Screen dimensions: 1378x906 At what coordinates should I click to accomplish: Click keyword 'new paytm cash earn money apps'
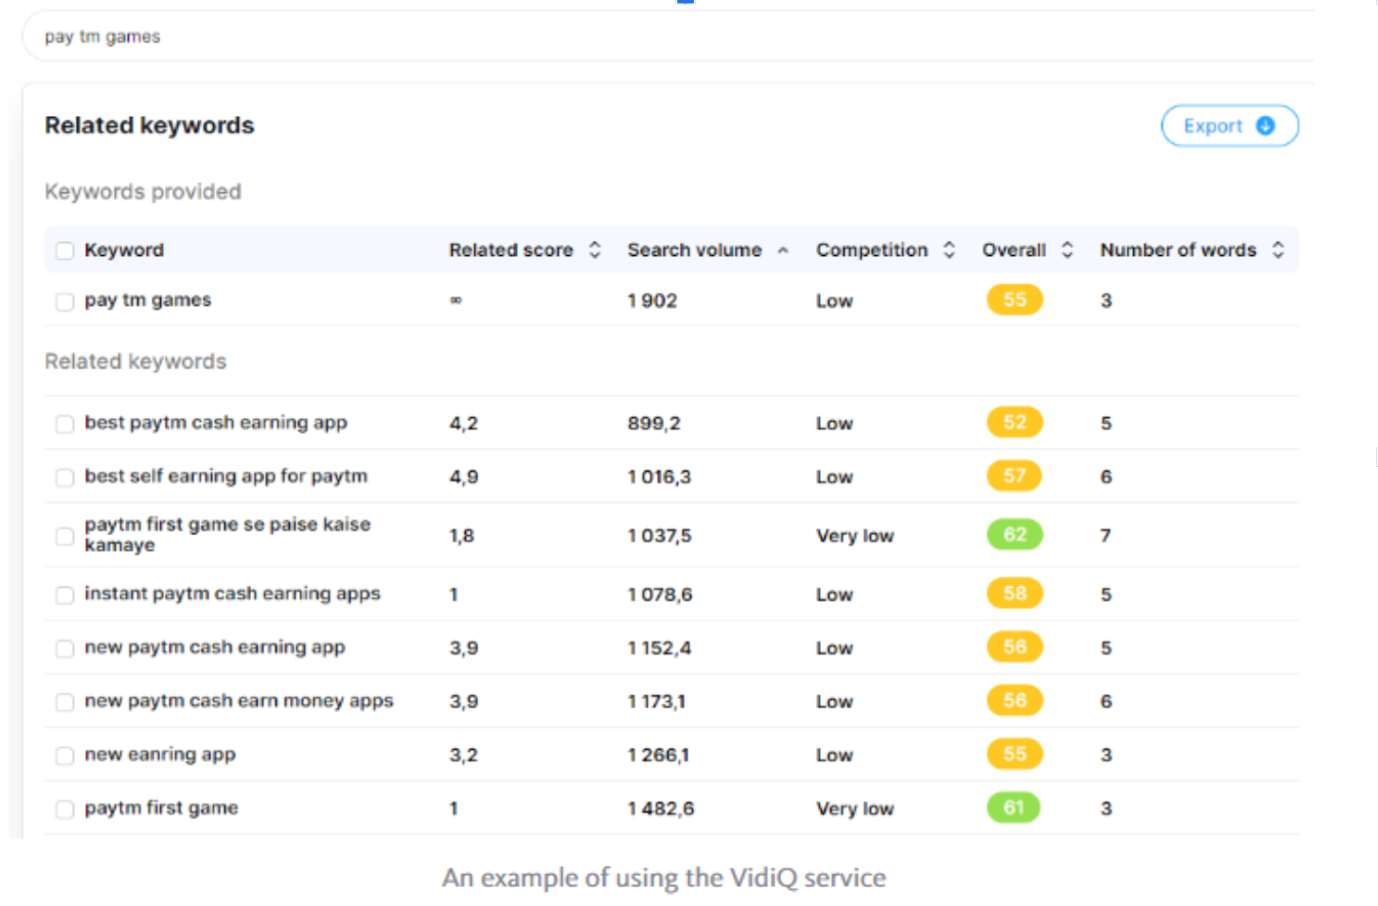pyautogui.click(x=239, y=701)
